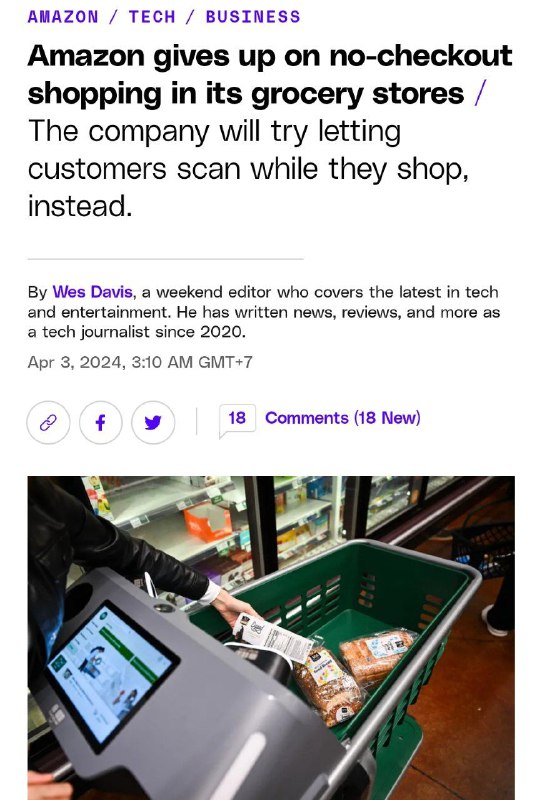Click the horizontal divider above the byline

(x=166, y=259)
